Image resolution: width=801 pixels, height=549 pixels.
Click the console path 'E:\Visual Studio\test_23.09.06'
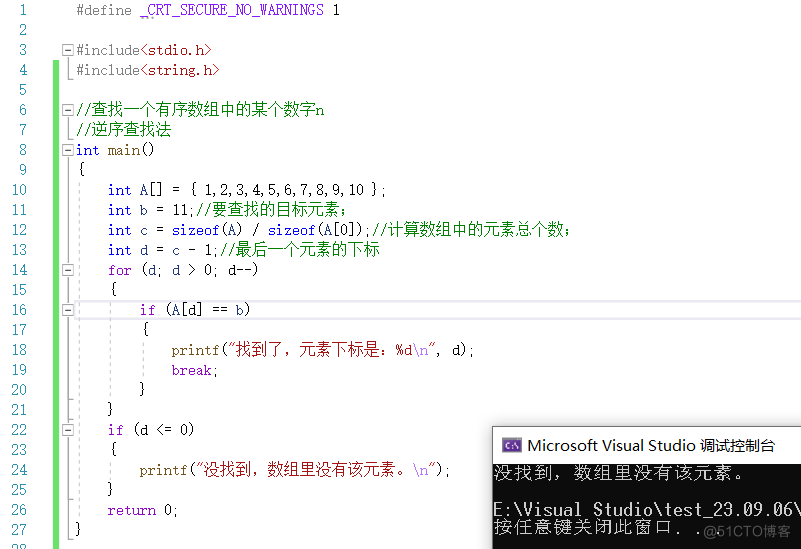pyautogui.click(x=643, y=509)
